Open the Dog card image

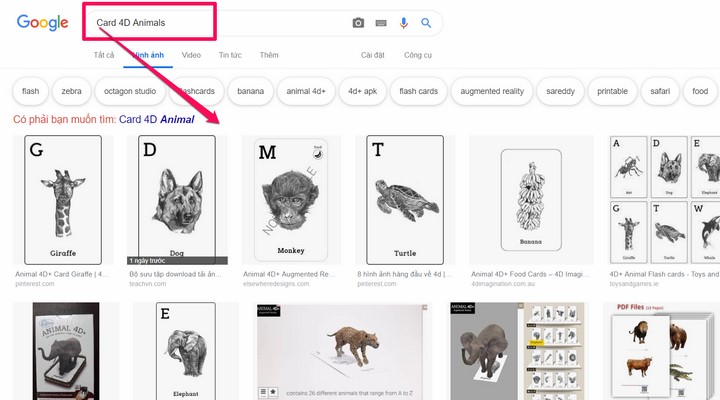pos(177,200)
